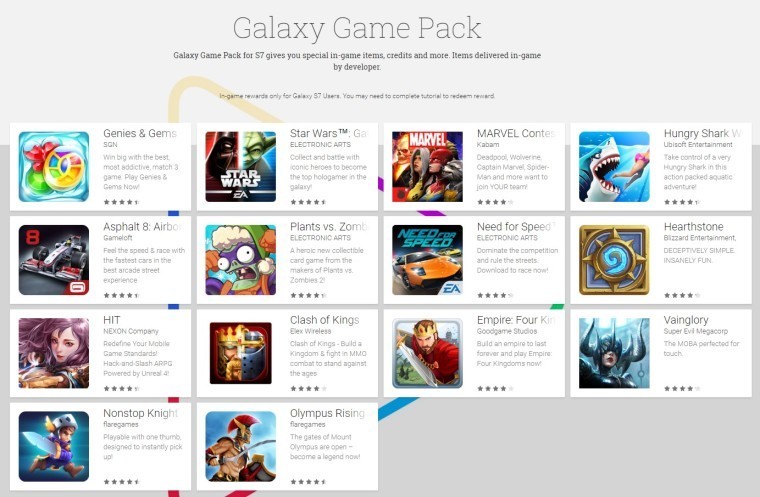Screen dimensions: 760x497
Task: Open the HIT game artwork icon
Action: 54,353
